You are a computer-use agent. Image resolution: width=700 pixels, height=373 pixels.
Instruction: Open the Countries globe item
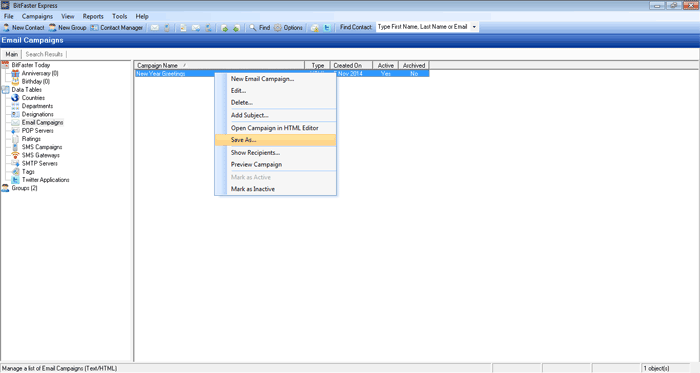pos(28,98)
